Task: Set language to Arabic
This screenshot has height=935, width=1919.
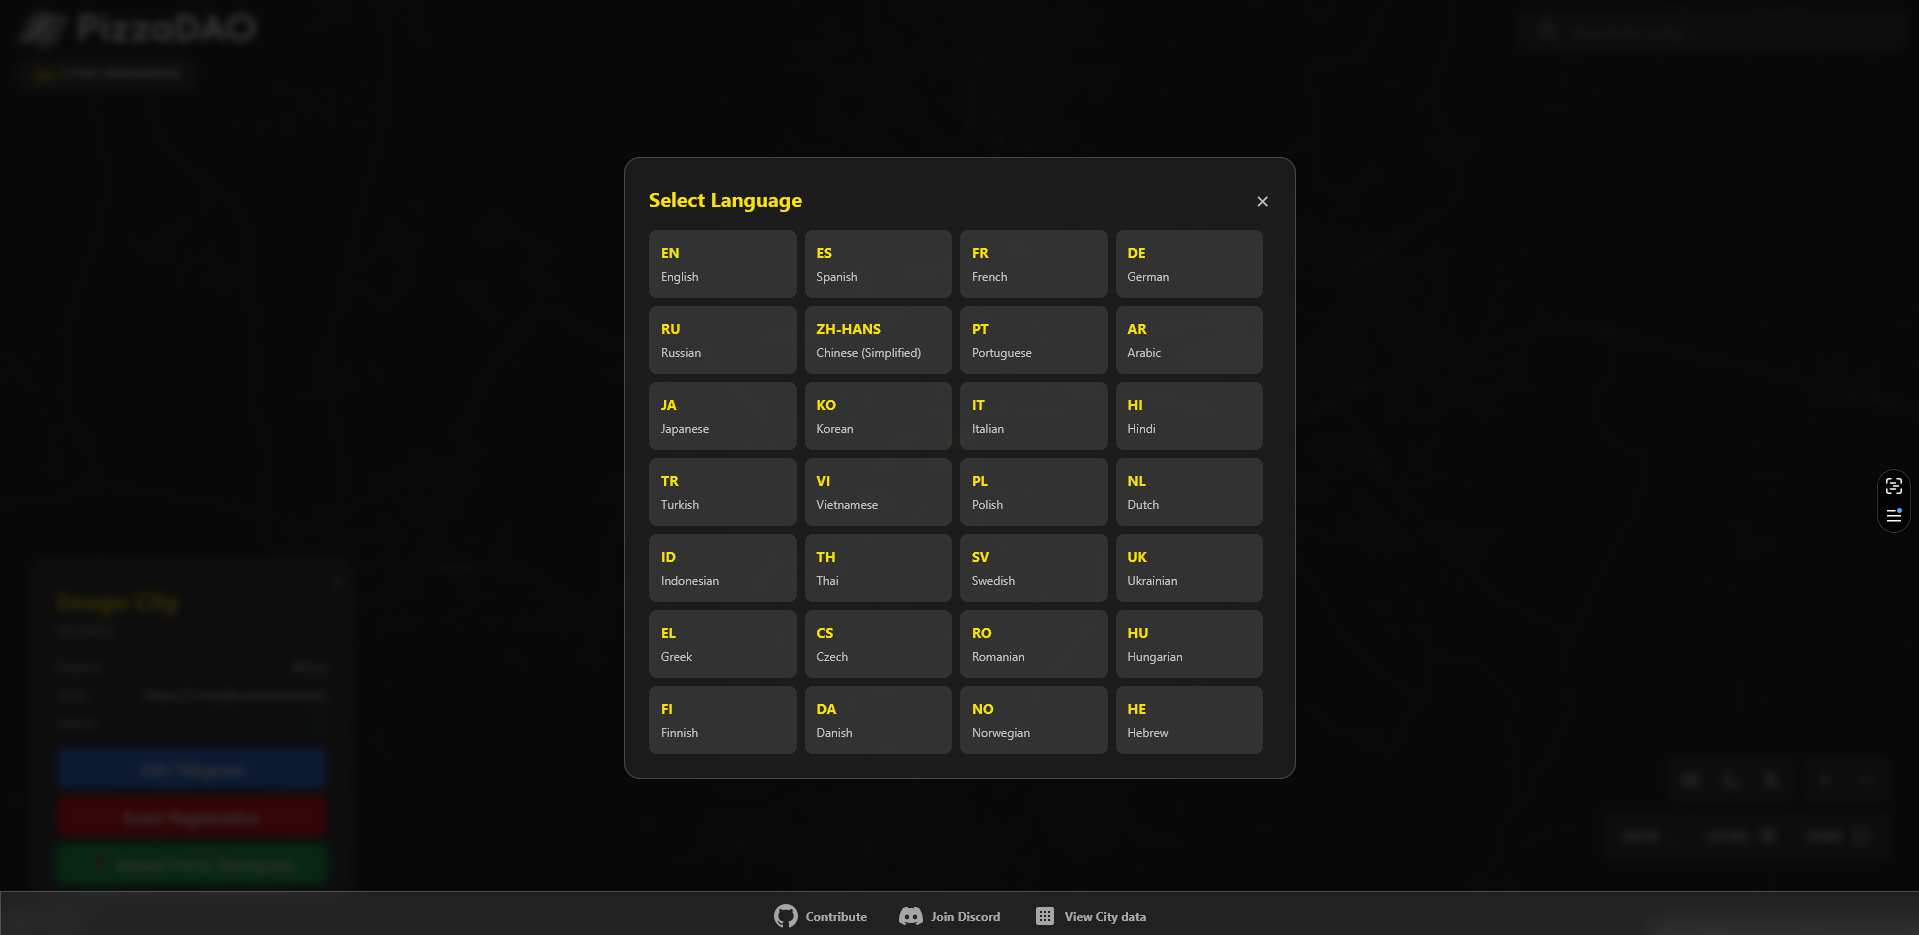Action: pyautogui.click(x=1188, y=340)
